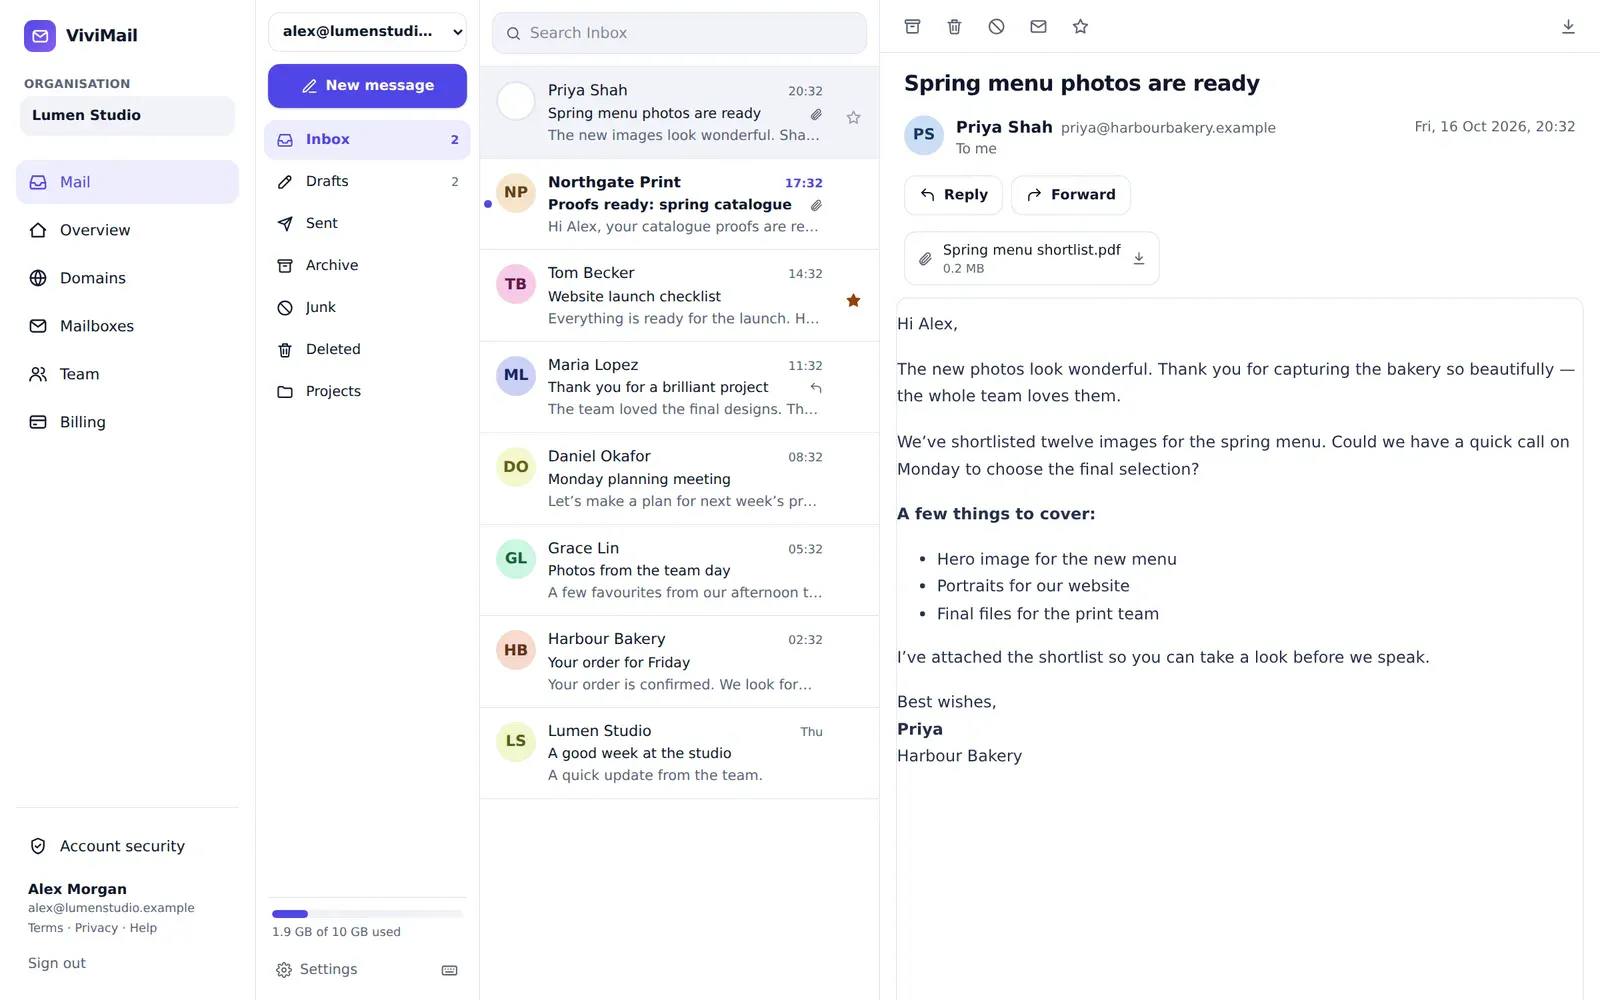Open the Help link
This screenshot has width=1600, height=1000.
(143, 928)
